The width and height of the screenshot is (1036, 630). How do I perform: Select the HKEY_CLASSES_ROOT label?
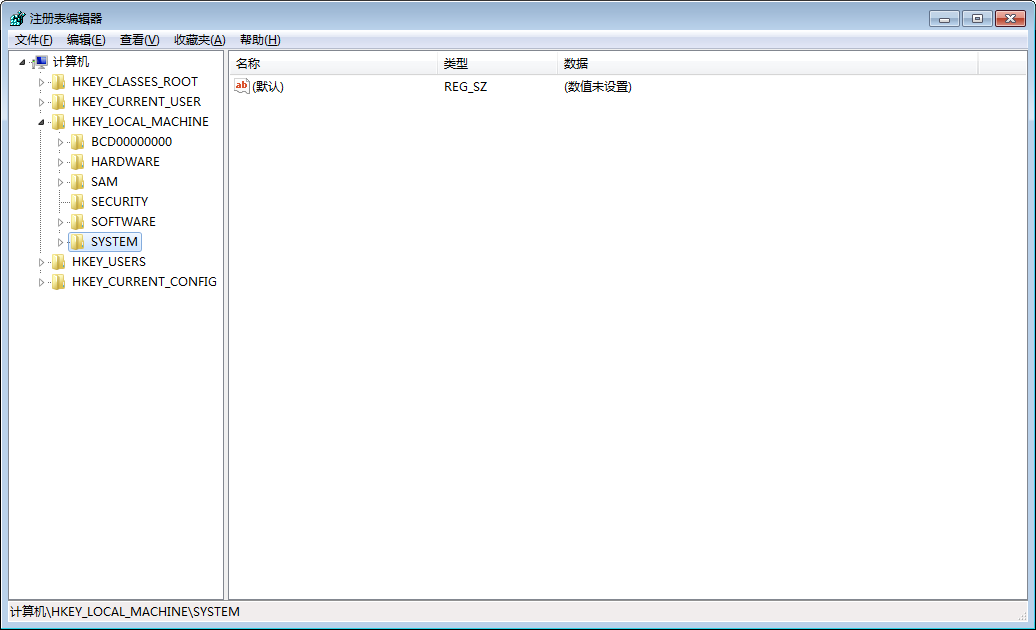[135, 82]
